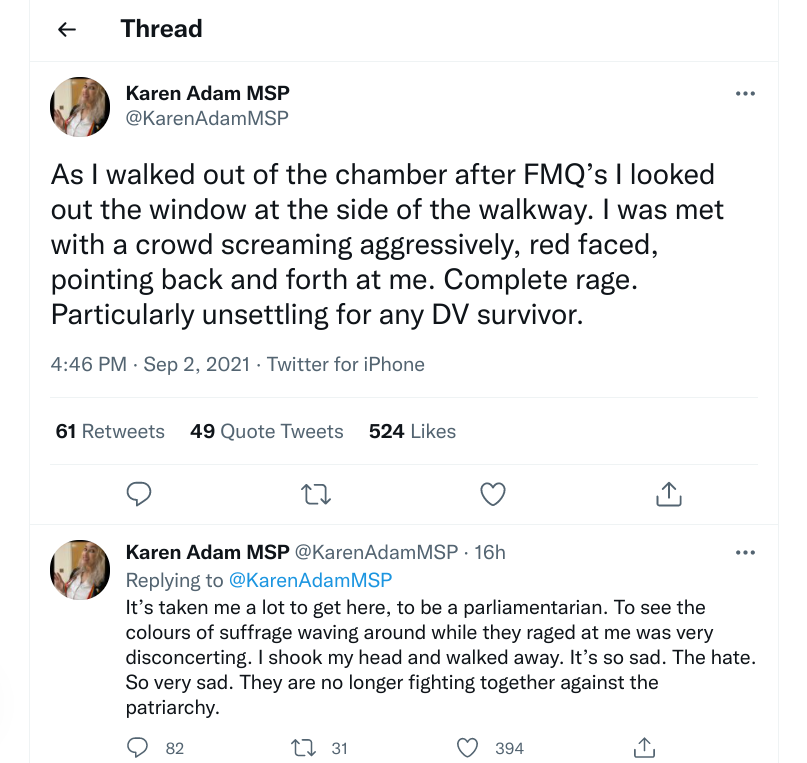The height and width of the screenshot is (763, 807).
Task: Click the Twitter for iPhone source link
Action: click(x=347, y=364)
